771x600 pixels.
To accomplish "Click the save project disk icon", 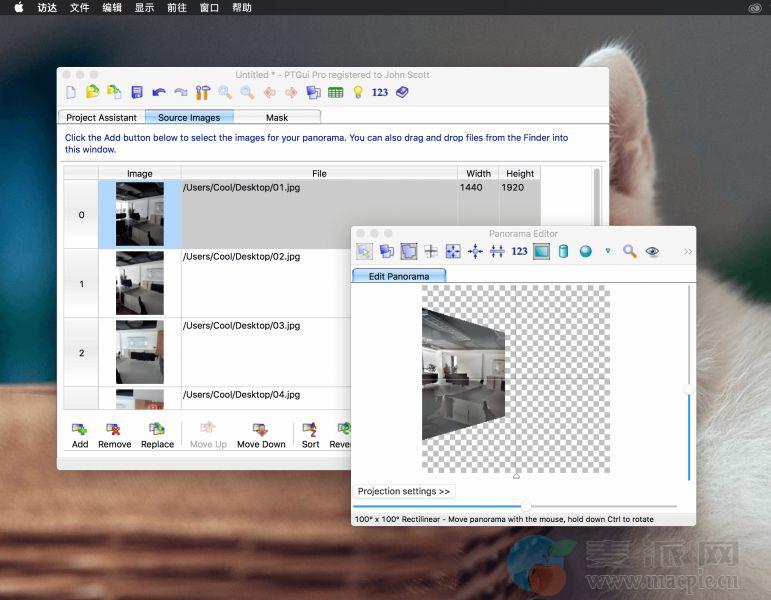I will click(136, 92).
